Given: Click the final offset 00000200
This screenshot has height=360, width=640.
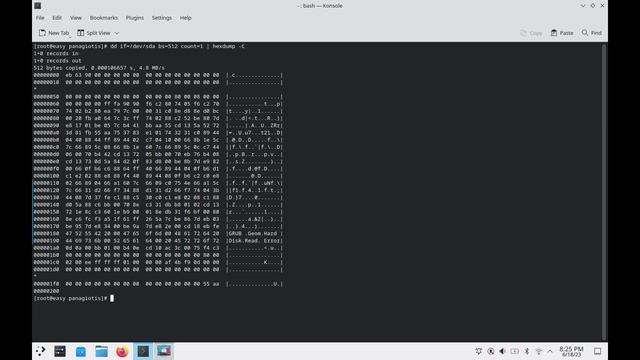Looking at the screenshot, I should tap(46, 291).
